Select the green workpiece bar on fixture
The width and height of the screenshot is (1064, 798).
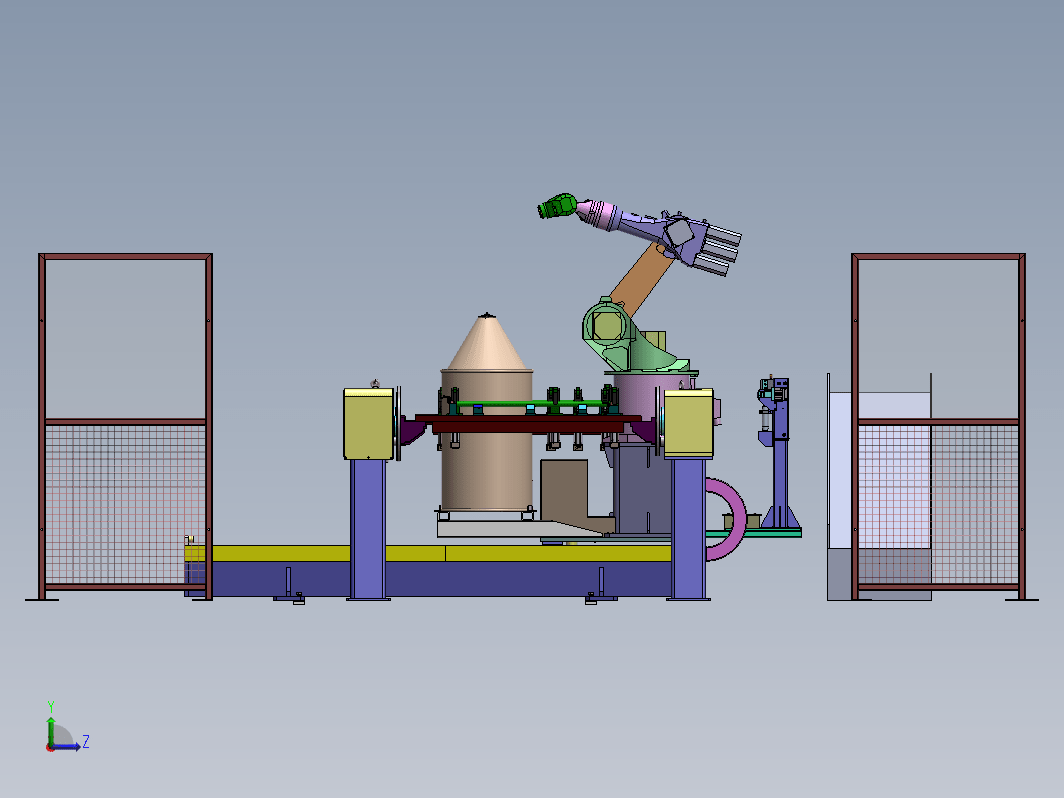coord(531,404)
